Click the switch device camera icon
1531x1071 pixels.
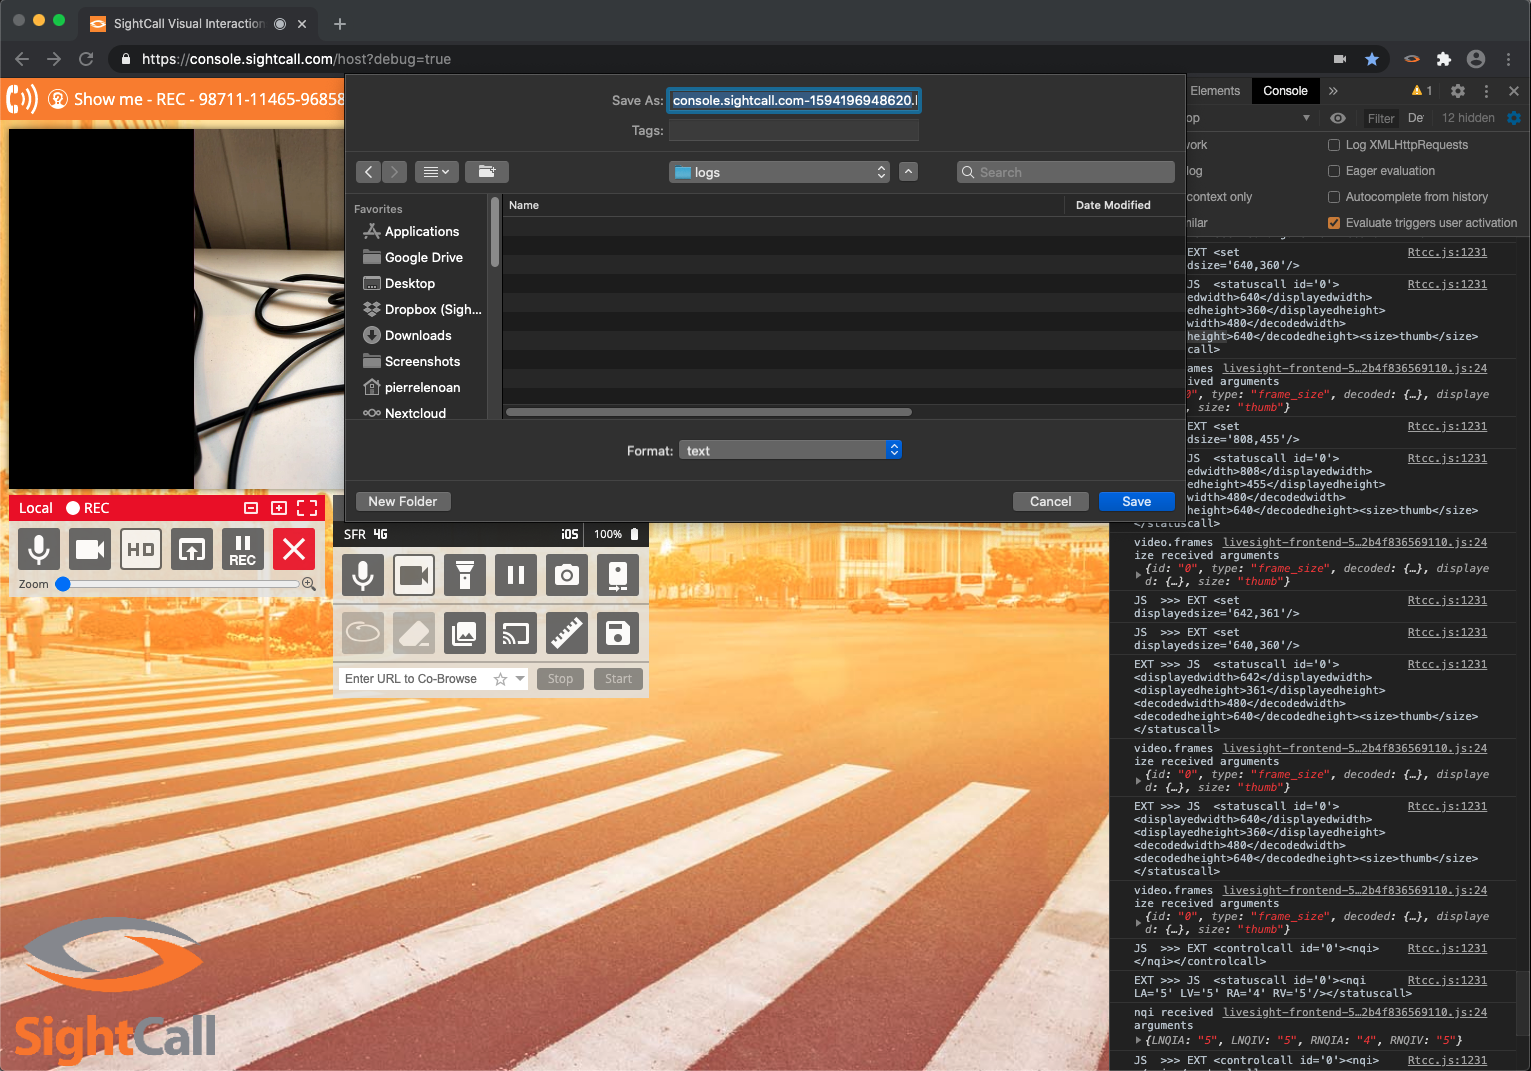tap(618, 575)
